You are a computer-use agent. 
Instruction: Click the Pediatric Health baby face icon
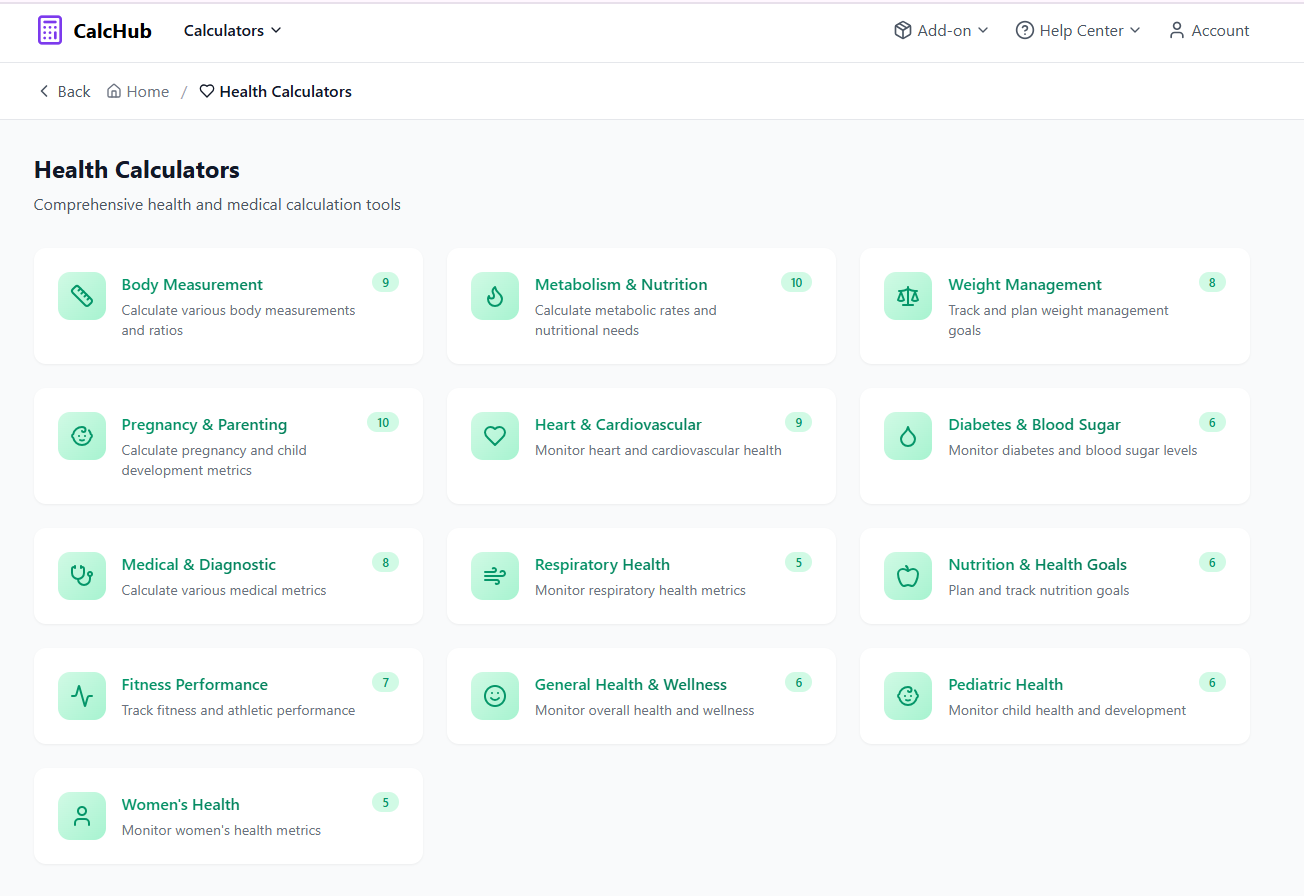click(908, 696)
